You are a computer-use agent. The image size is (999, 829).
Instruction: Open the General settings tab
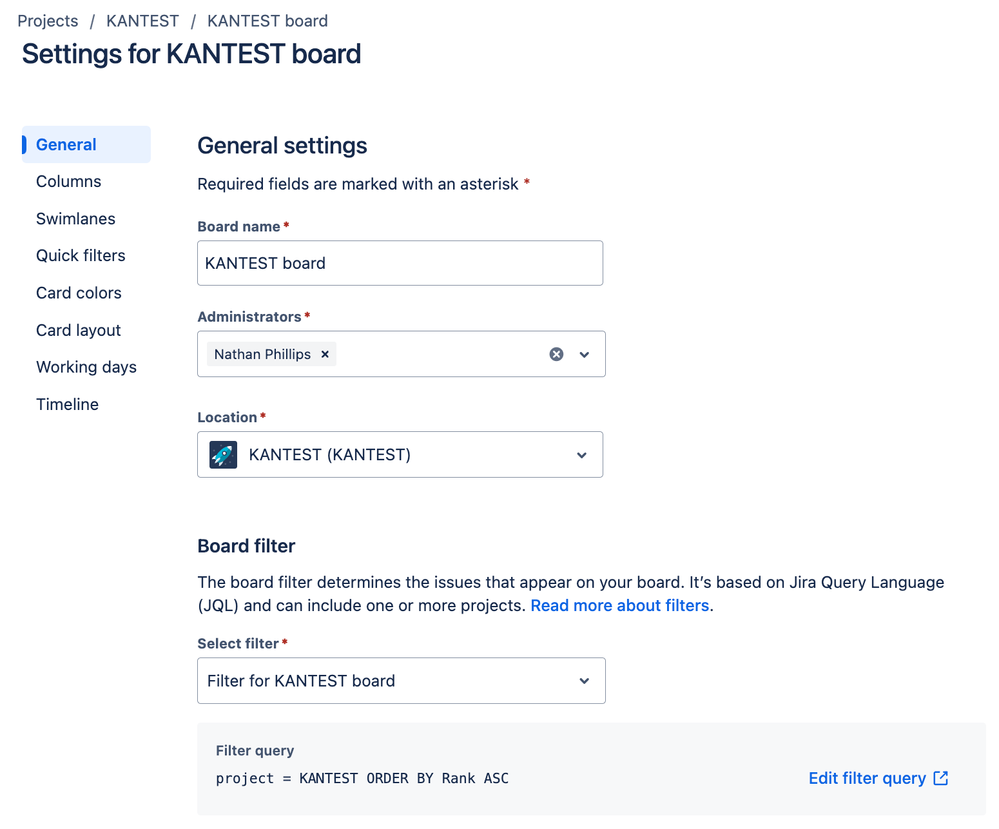(66, 145)
